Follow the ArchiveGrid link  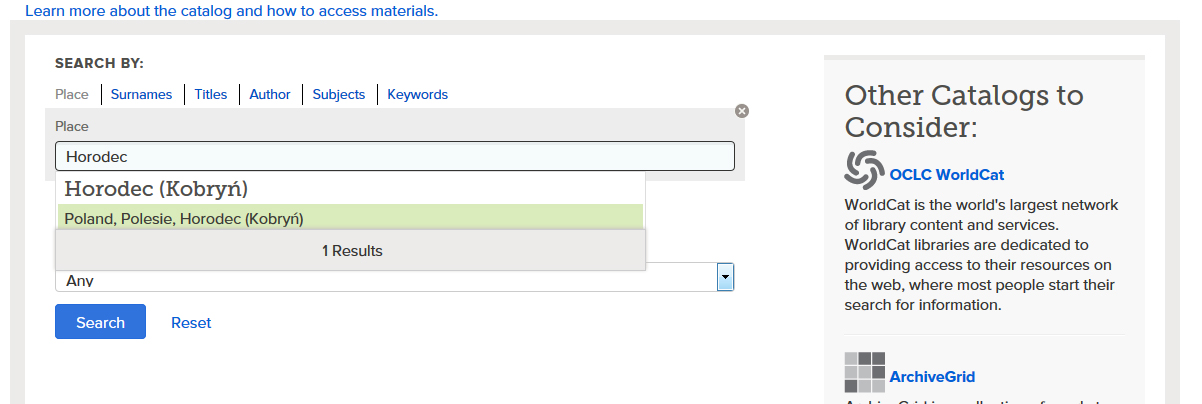click(932, 377)
